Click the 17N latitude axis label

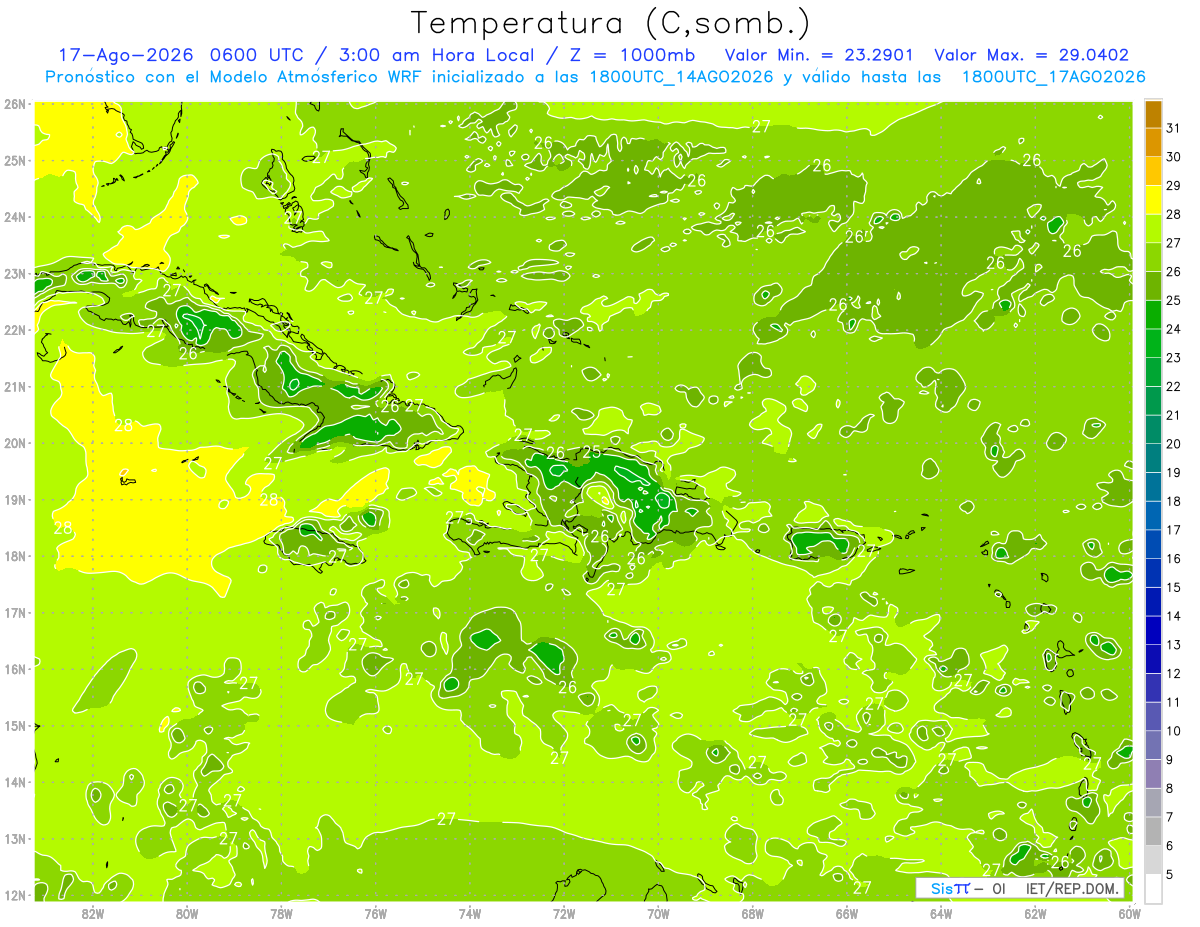pyautogui.click(x=15, y=612)
